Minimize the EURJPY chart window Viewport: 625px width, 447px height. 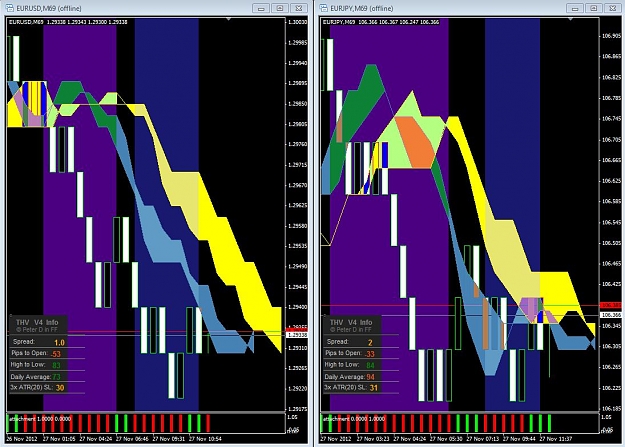[x=575, y=8]
